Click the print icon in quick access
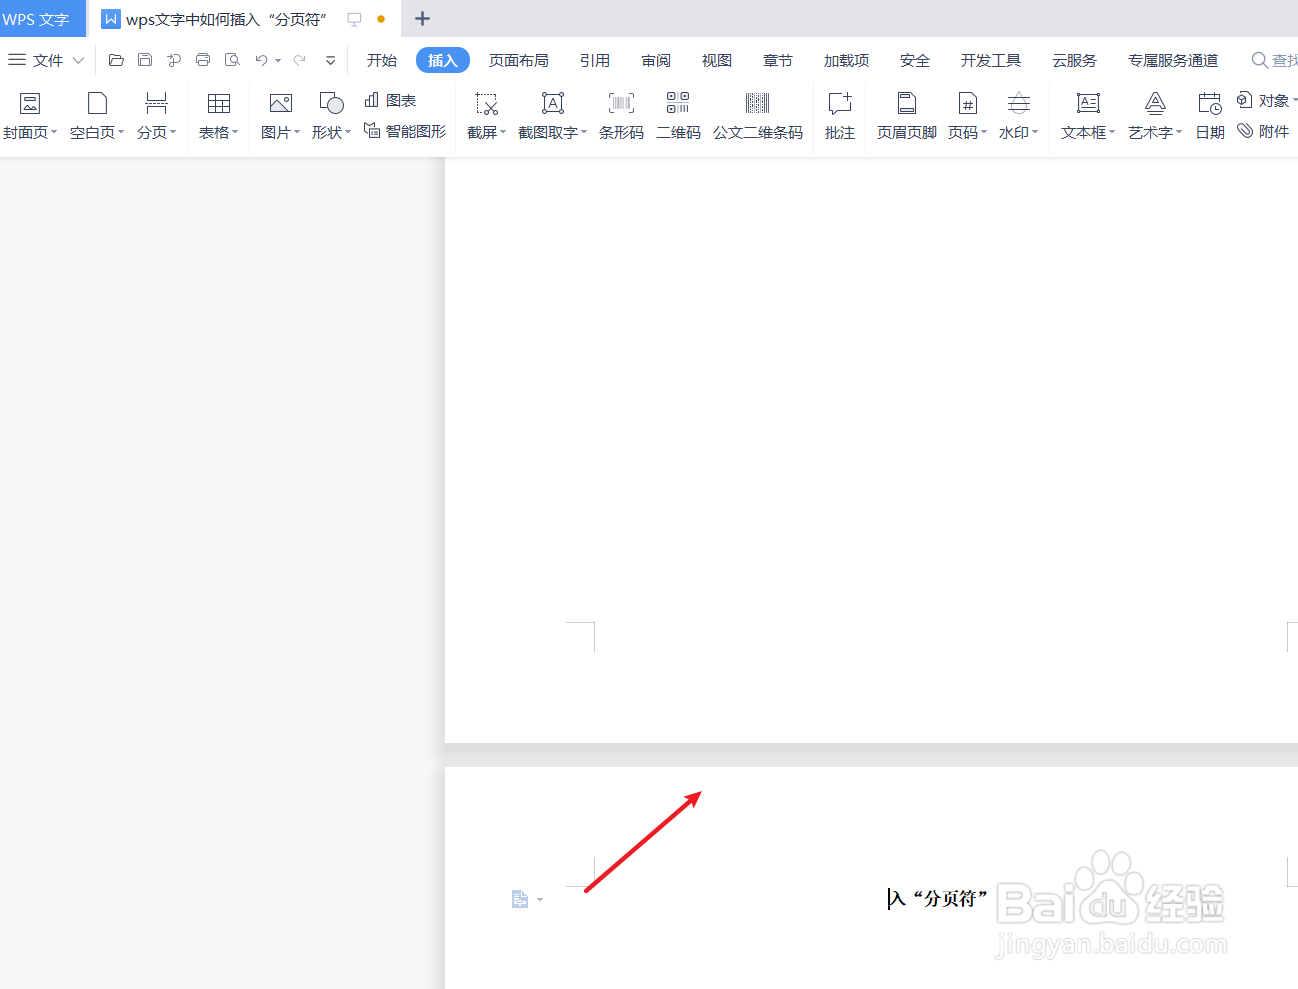The image size is (1298, 989). coord(203,60)
